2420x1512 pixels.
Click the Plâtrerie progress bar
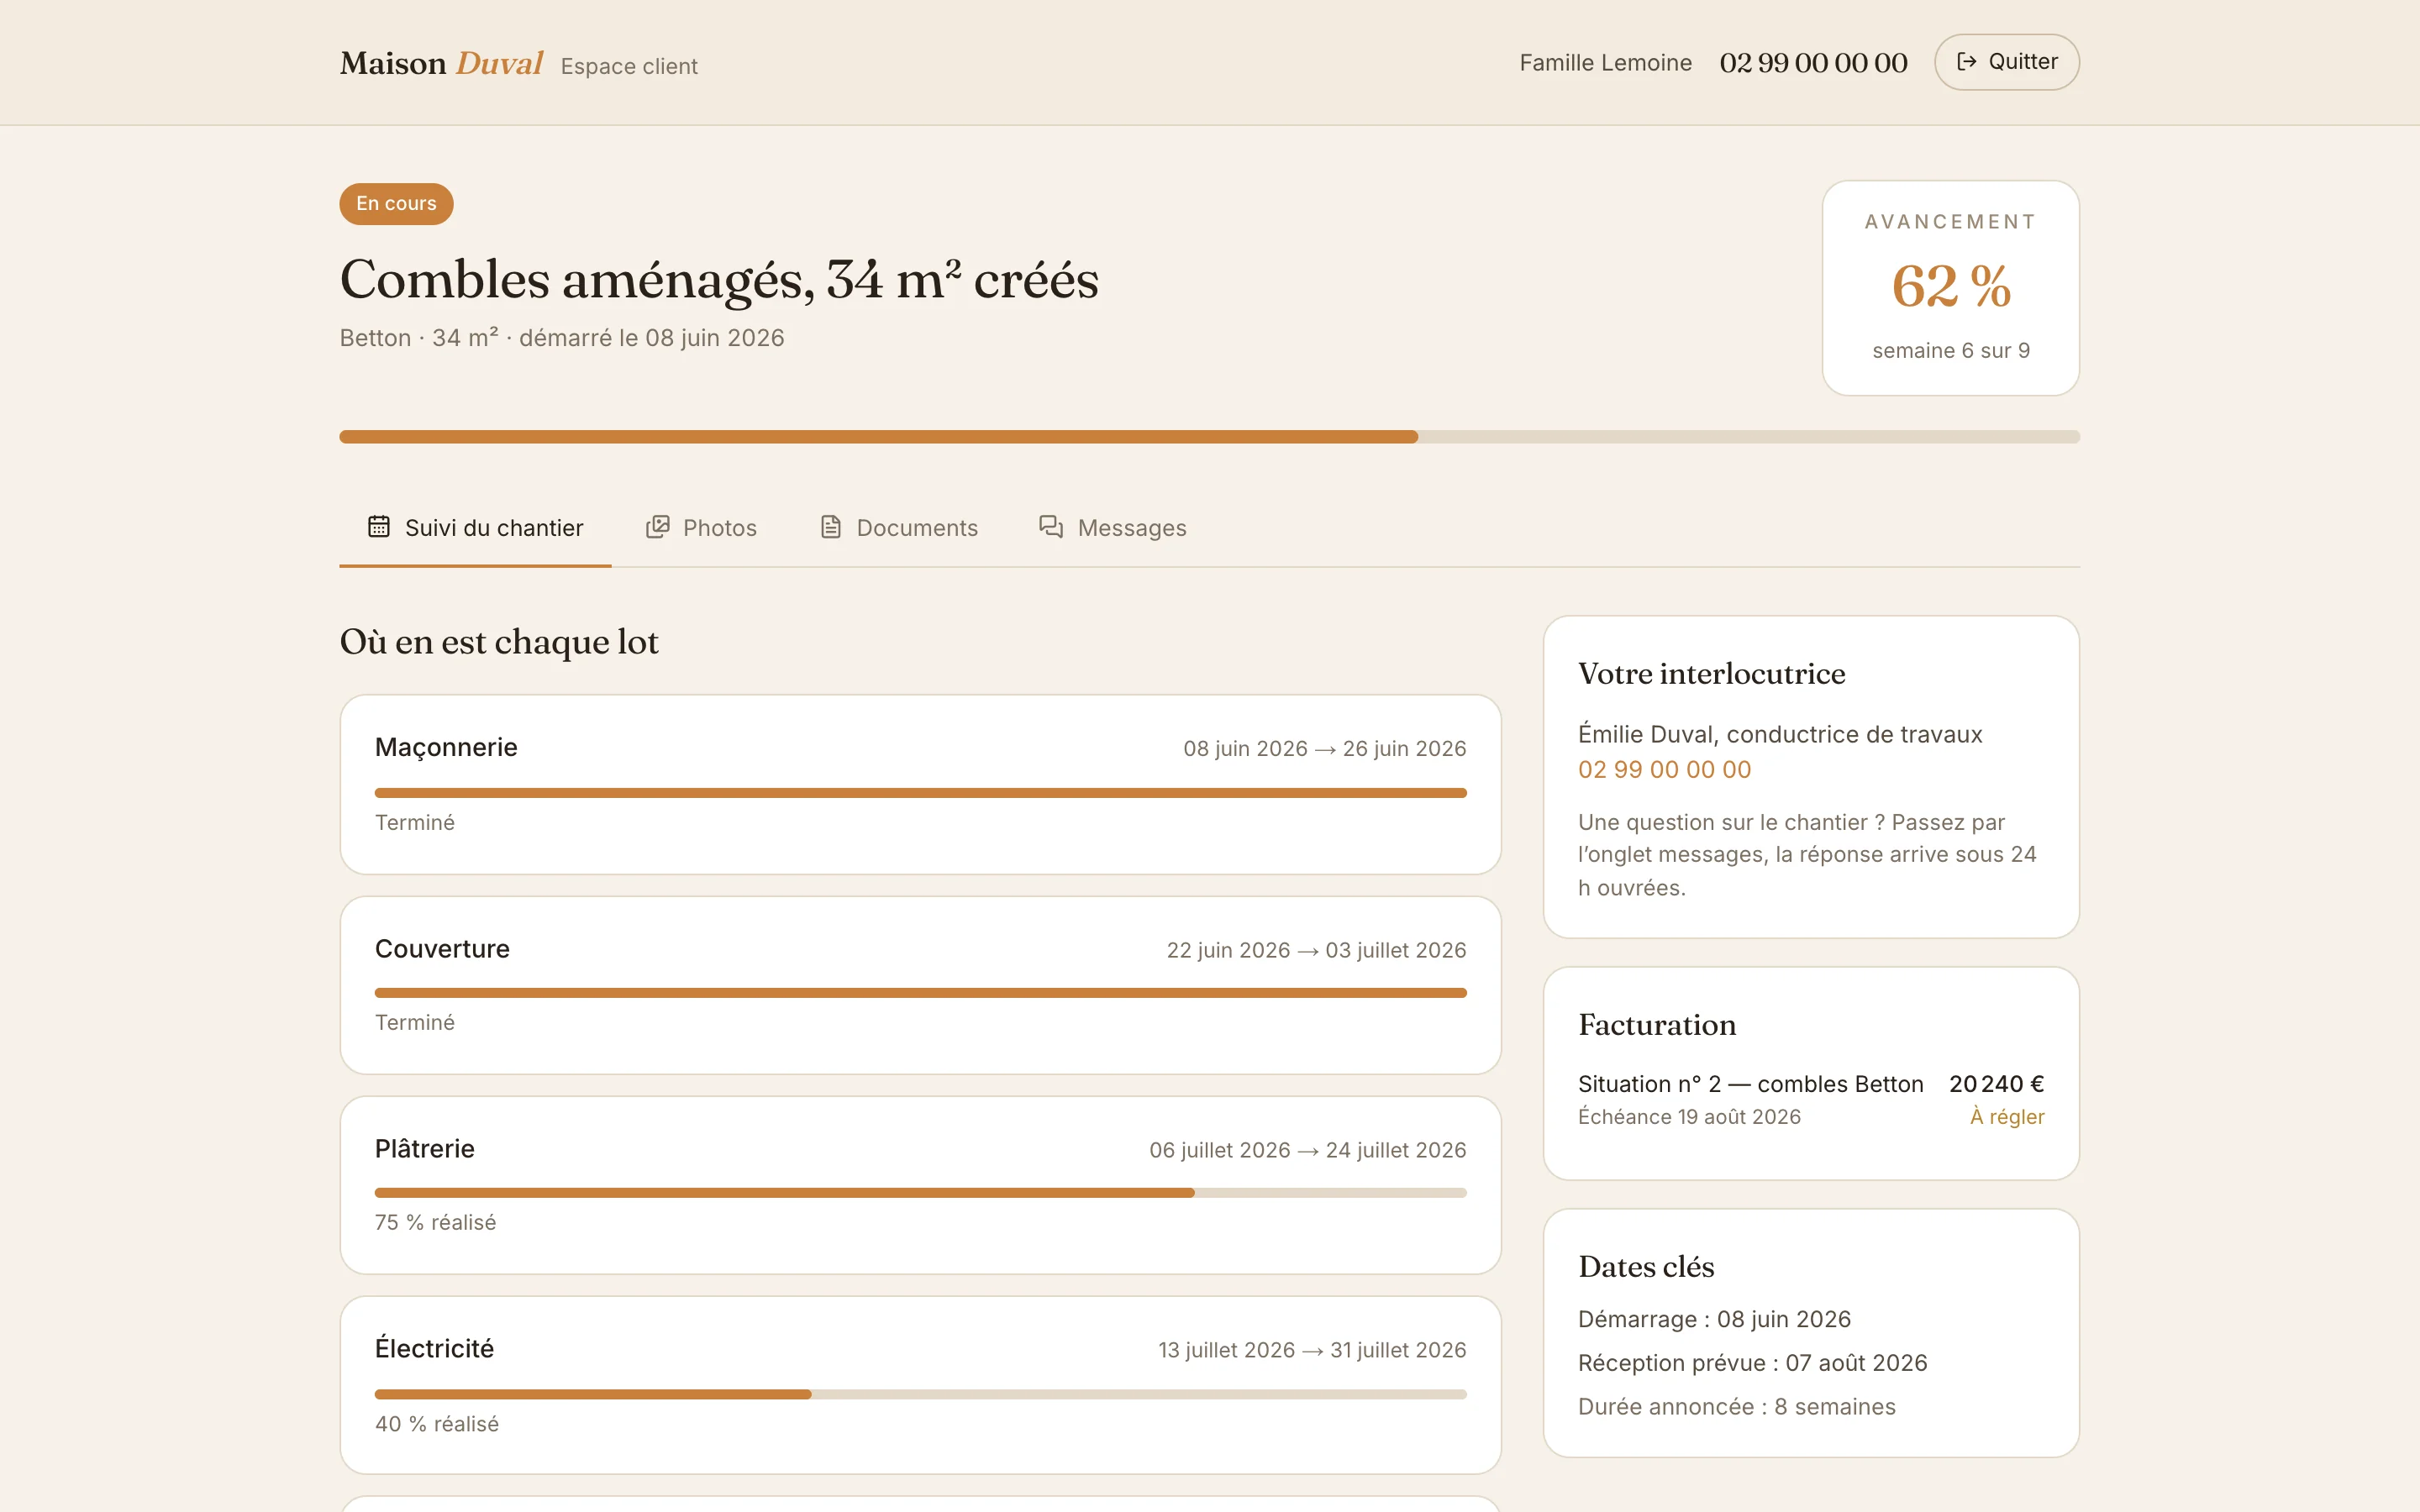[x=920, y=1193]
